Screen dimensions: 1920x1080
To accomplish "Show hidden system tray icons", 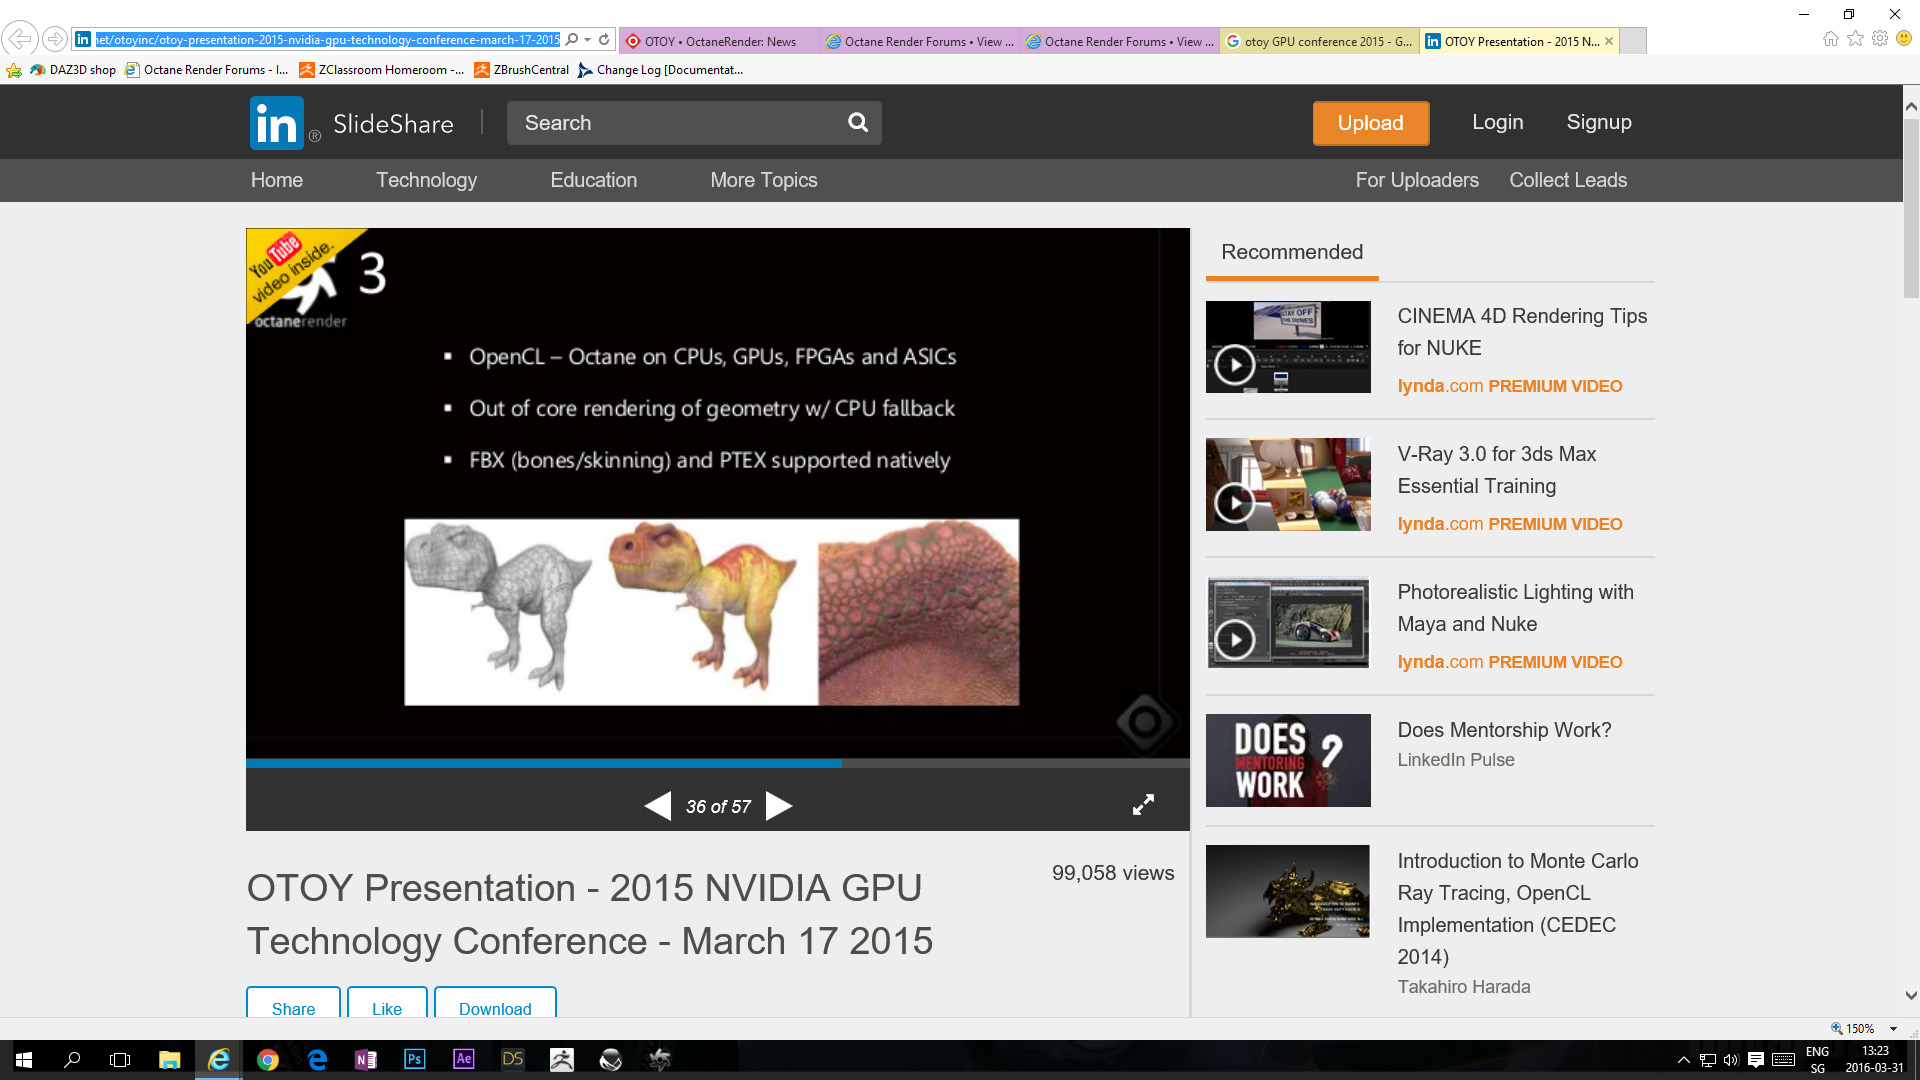I will pos(1683,1060).
